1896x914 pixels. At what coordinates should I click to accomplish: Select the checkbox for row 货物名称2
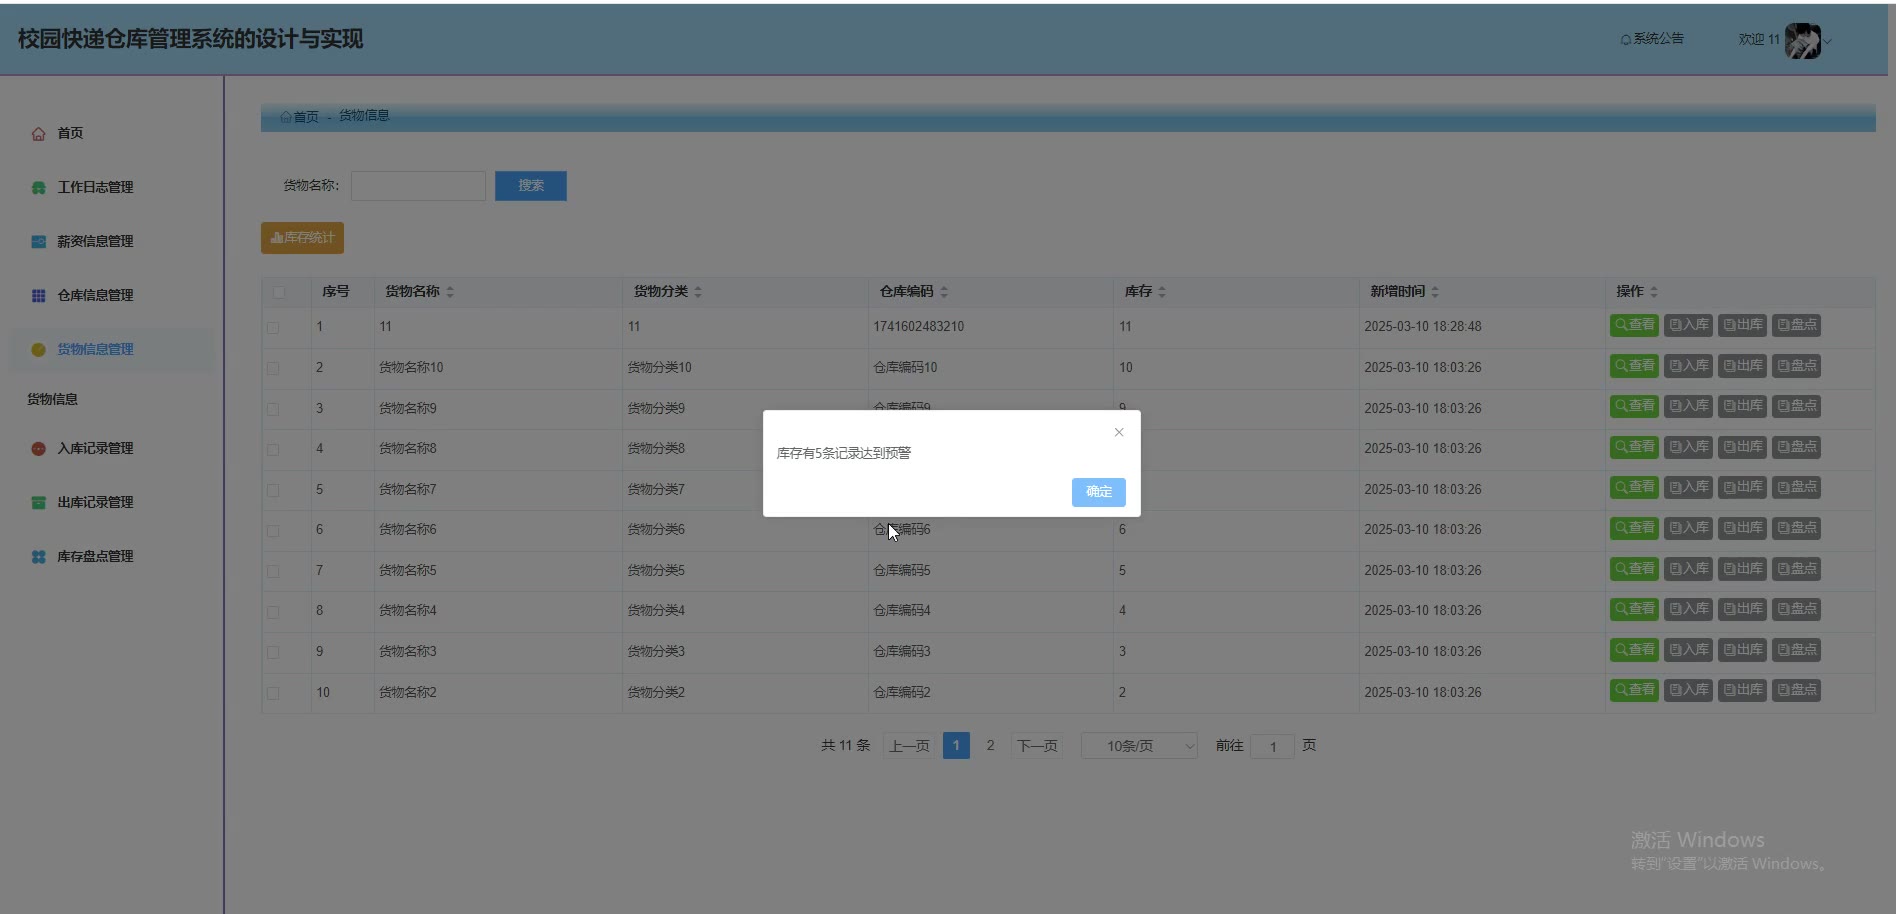[273, 693]
